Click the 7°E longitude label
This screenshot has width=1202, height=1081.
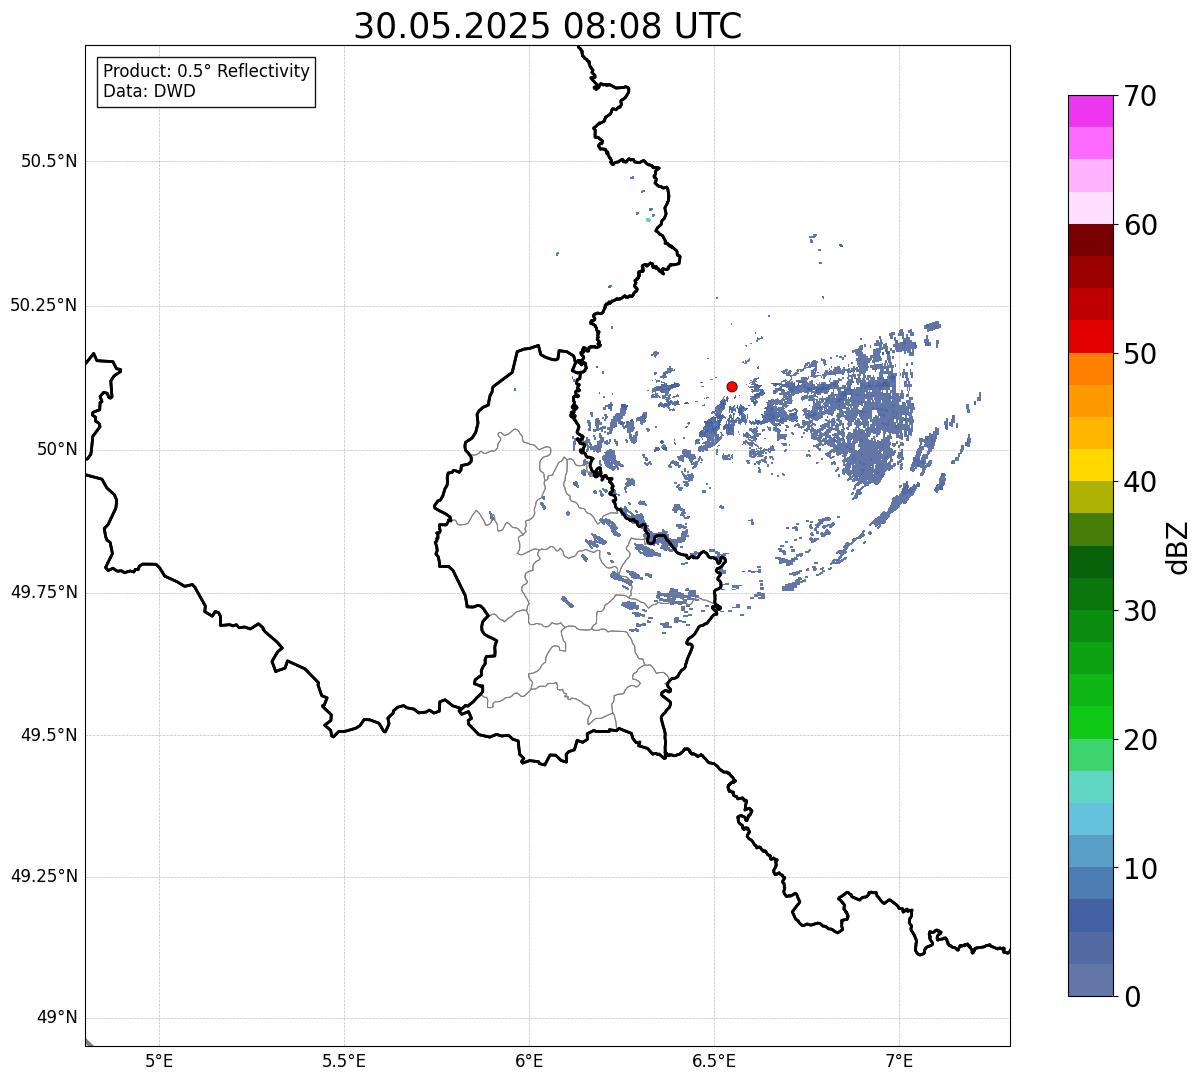[899, 1061]
